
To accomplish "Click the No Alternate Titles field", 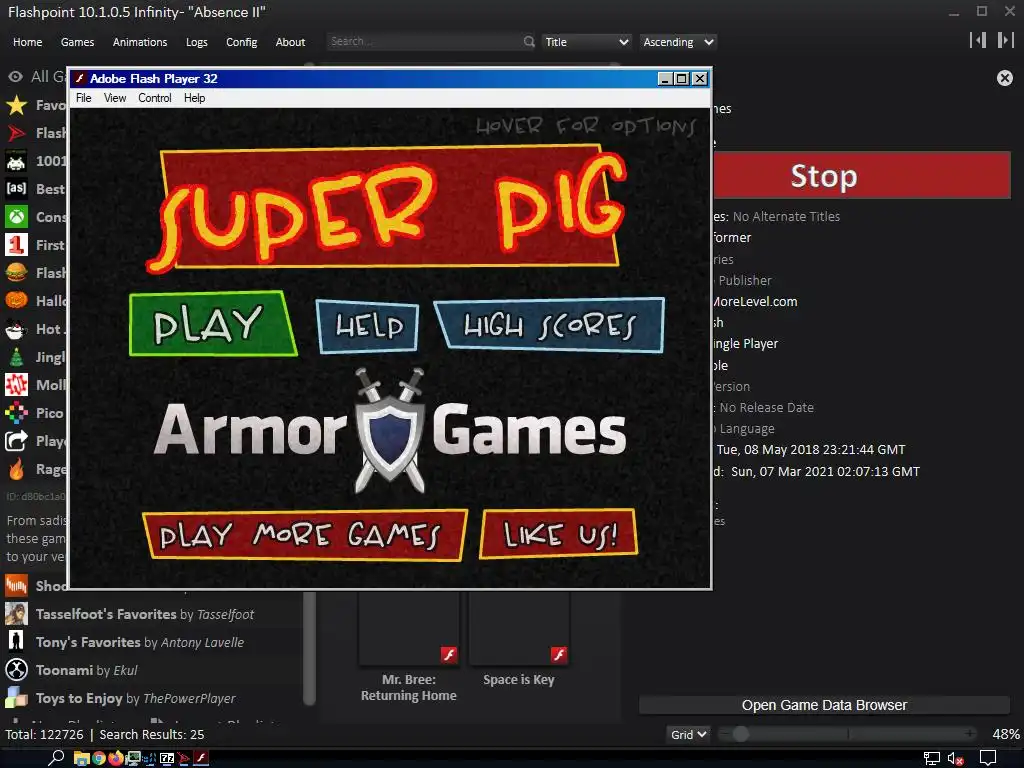I will (786, 216).
